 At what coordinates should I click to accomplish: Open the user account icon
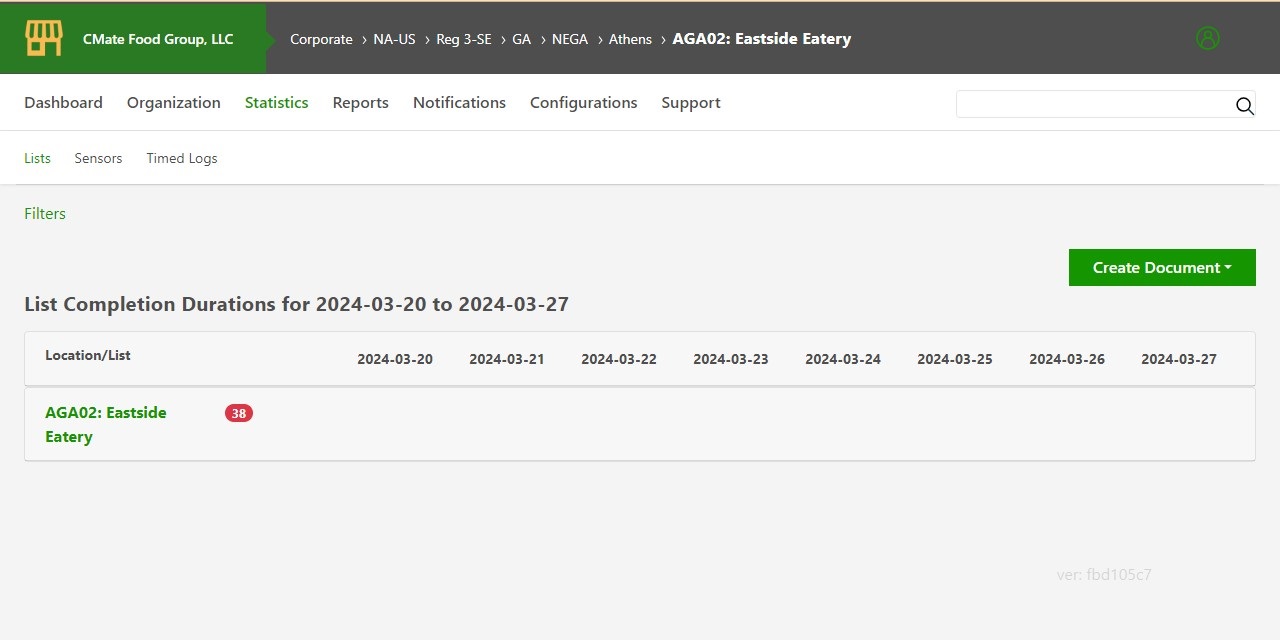[x=1207, y=37]
